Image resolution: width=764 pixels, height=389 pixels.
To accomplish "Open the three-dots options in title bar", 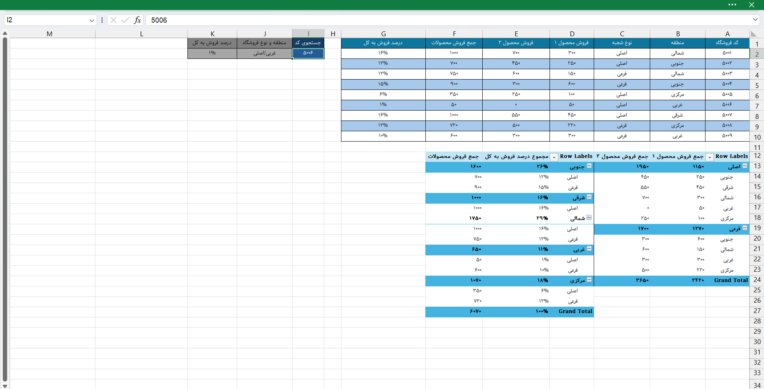I will coord(732,4).
